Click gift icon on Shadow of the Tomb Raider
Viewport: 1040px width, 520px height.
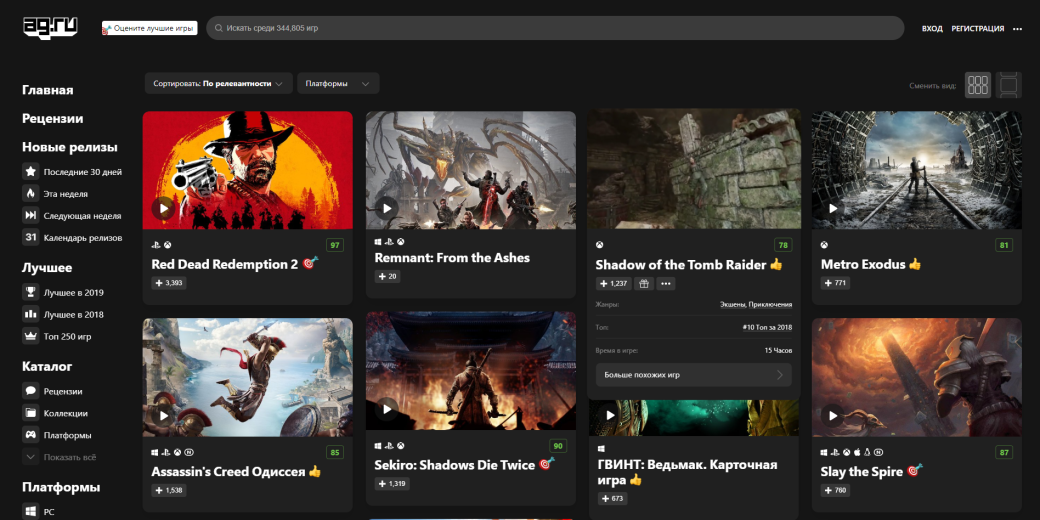[643, 284]
